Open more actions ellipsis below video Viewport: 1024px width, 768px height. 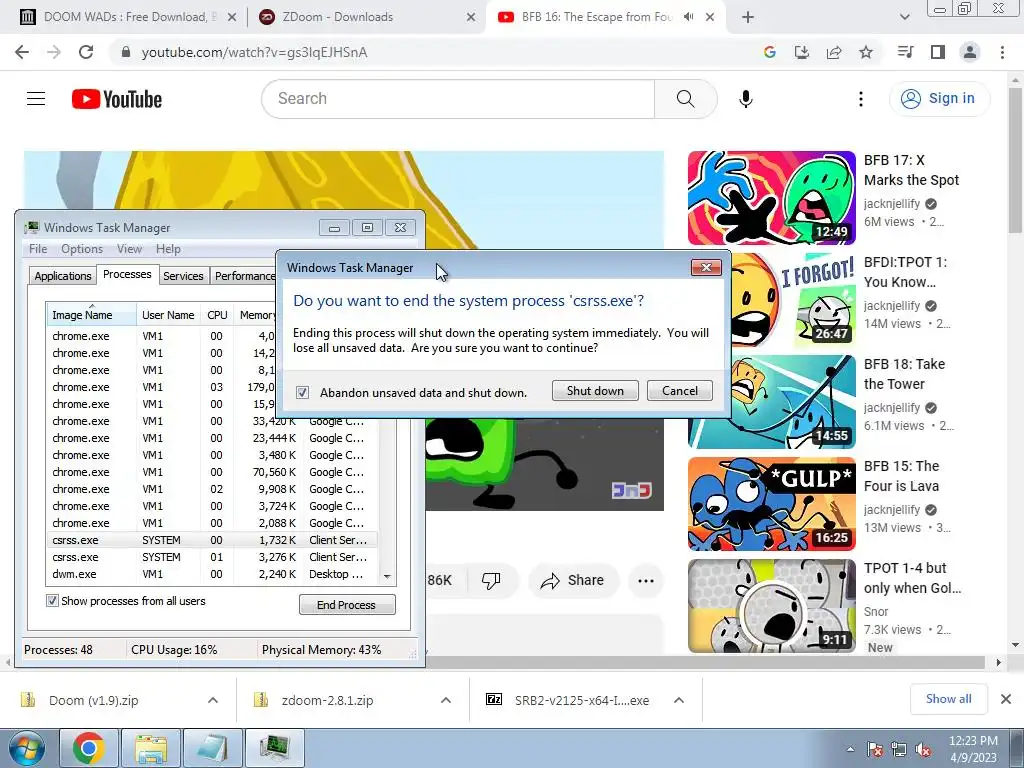(x=646, y=580)
